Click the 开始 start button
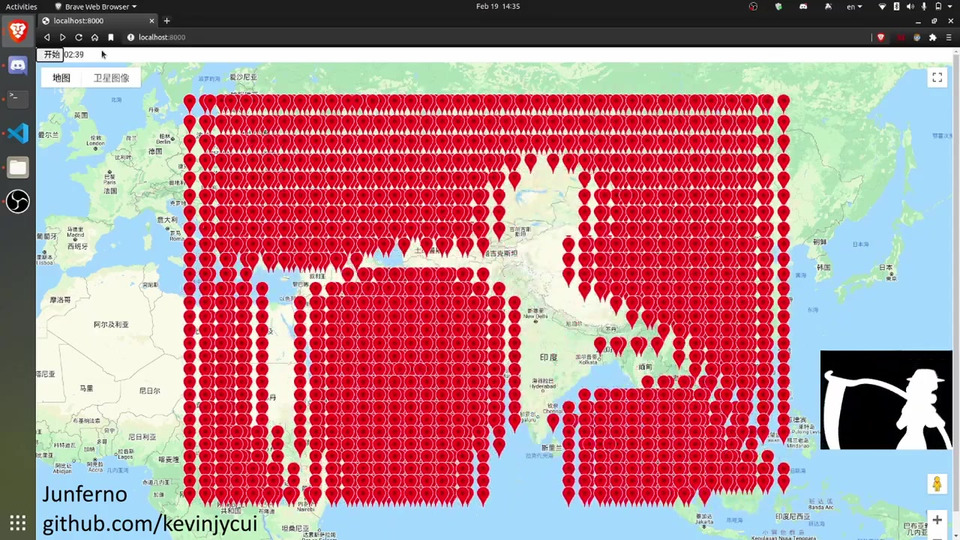This screenshot has width=960, height=540. [x=51, y=54]
